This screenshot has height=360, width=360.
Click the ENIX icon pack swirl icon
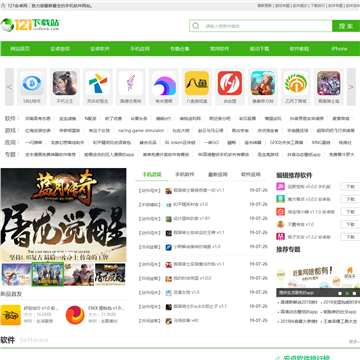[75, 315]
